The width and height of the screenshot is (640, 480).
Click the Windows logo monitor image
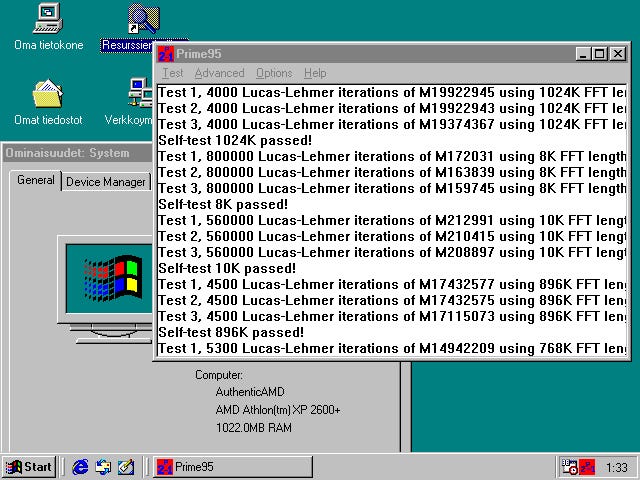click(x=105, y=289)
